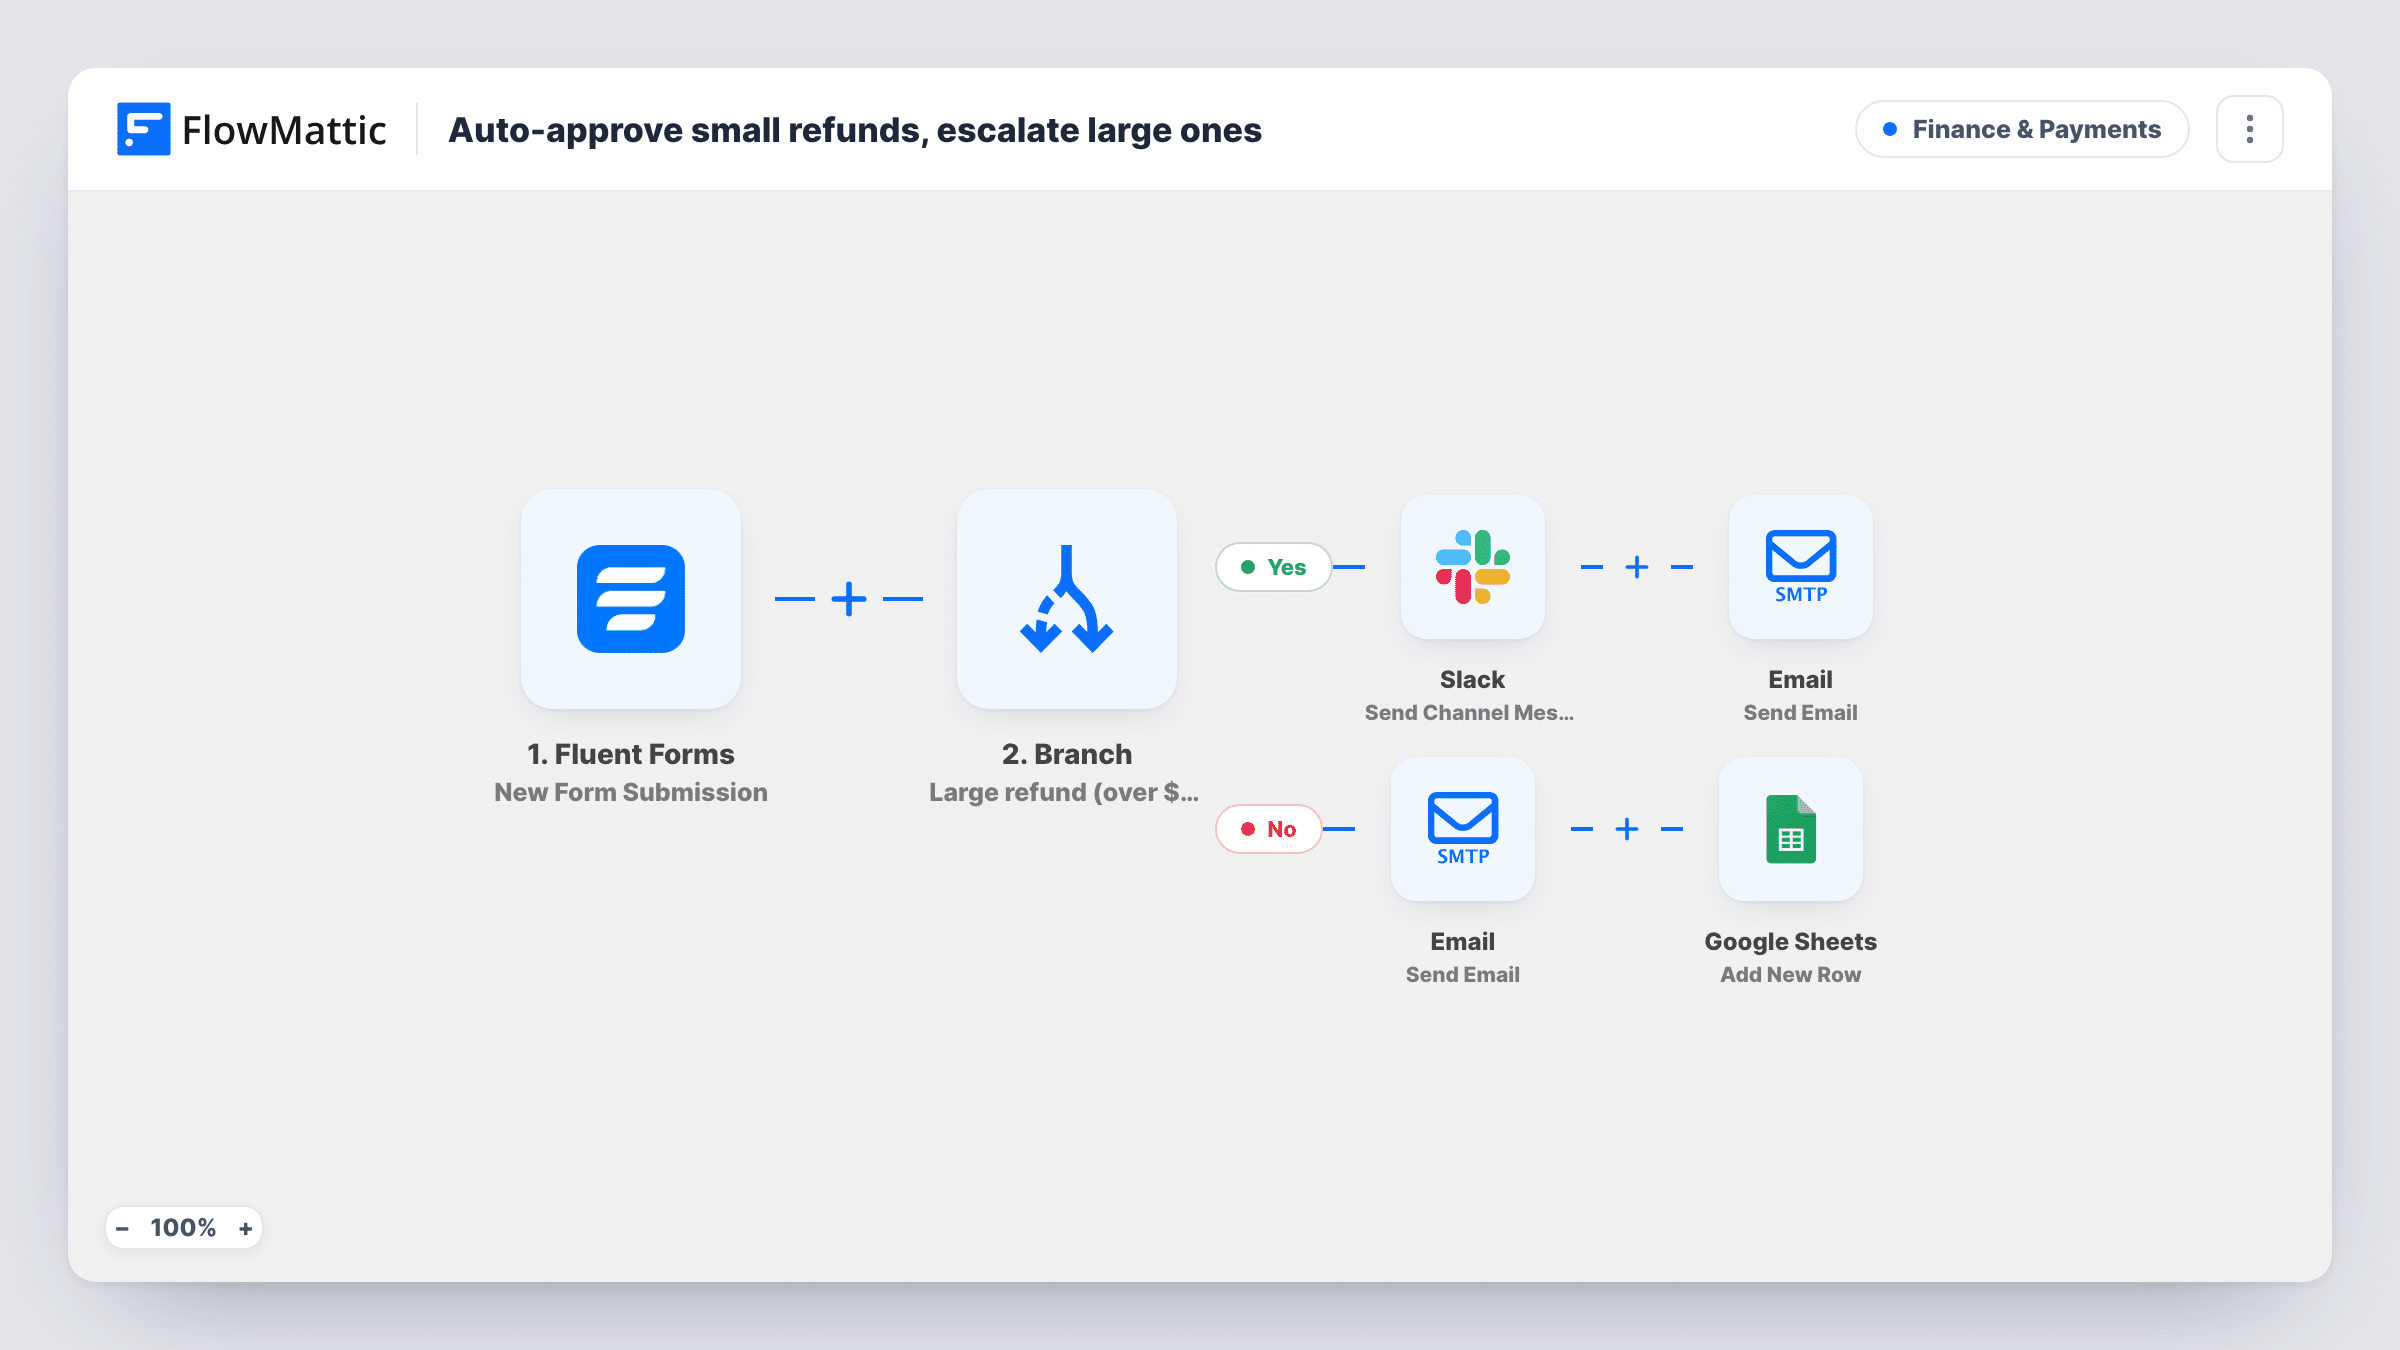Image resolution: width=2400 pixels, height=1350 pixels.
Task: Open the Email node after Slack
Action: [1801, 567]
